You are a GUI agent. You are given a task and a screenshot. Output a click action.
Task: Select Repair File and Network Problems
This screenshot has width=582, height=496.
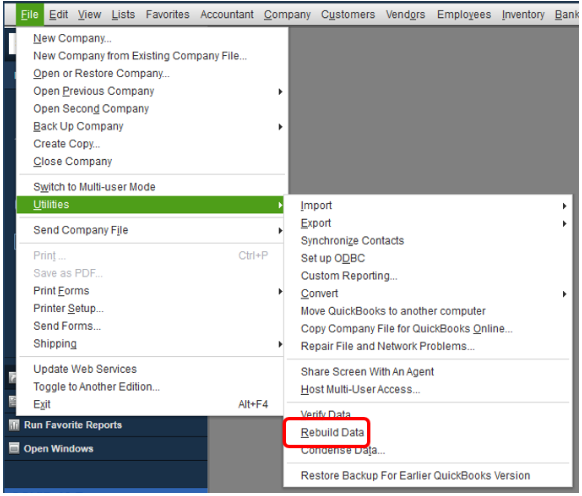coord(428,346)
